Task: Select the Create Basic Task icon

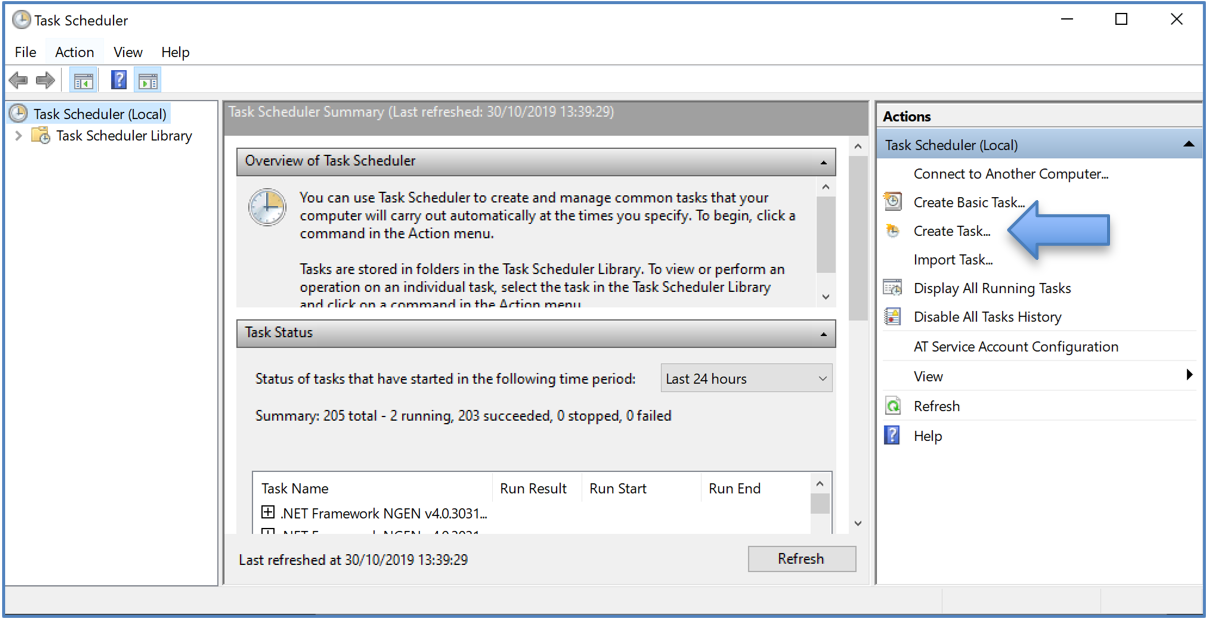Action: (x=891, y=201)
